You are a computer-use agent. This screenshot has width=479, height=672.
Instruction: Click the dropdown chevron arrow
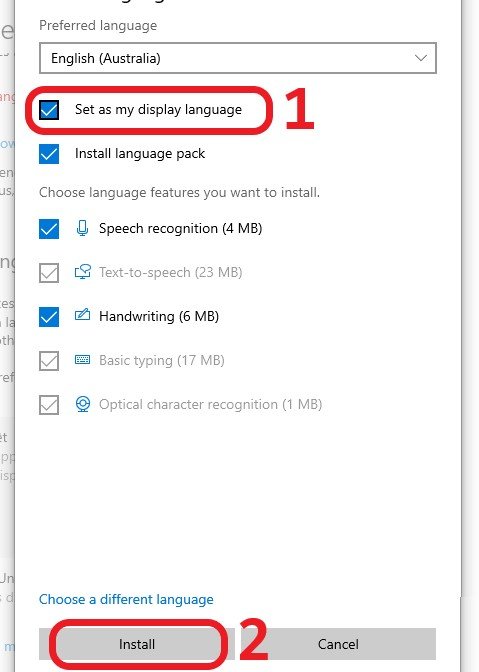click(x=421, y=58)
